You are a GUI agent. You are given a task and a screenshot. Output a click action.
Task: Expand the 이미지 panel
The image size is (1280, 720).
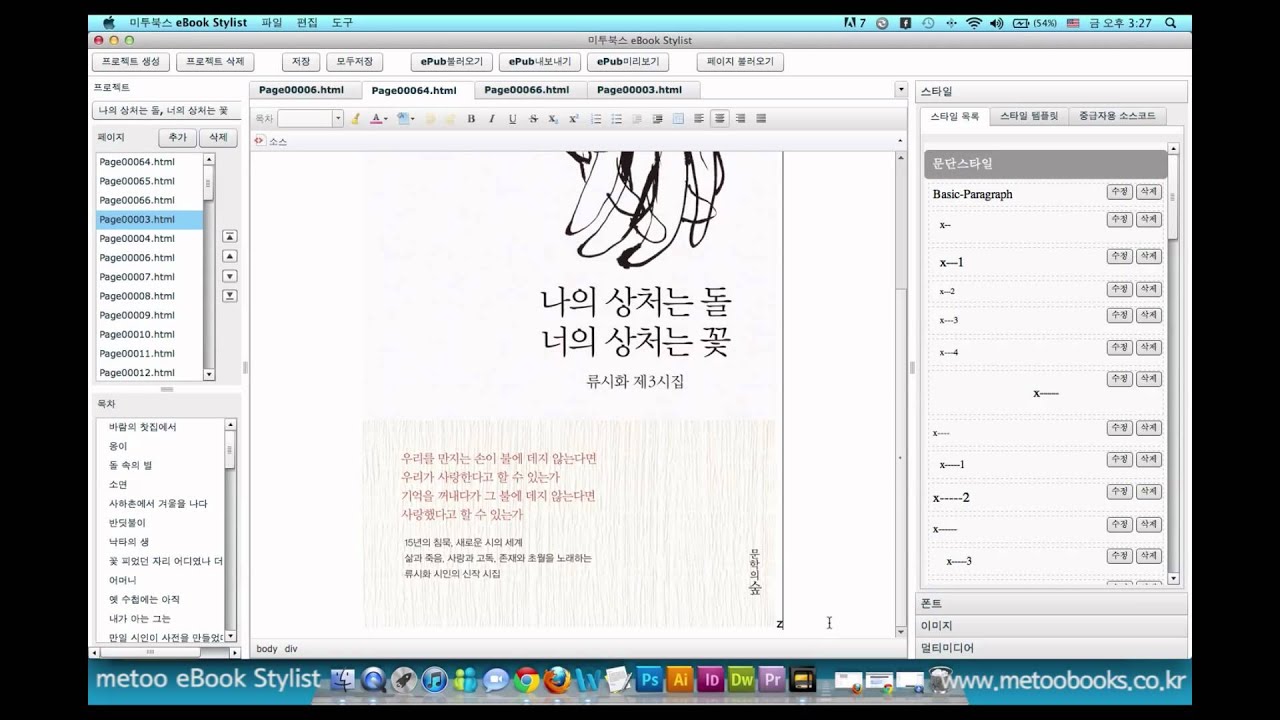[1051, 626]
